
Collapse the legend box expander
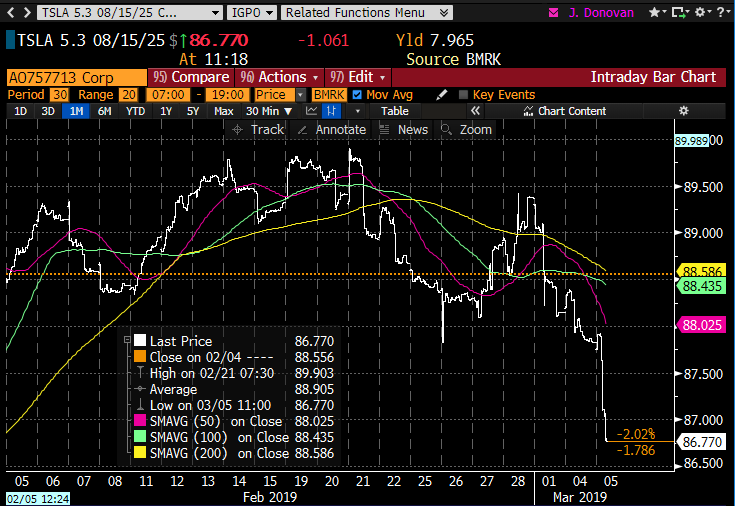pyautogui.click(x=127, y=340)
